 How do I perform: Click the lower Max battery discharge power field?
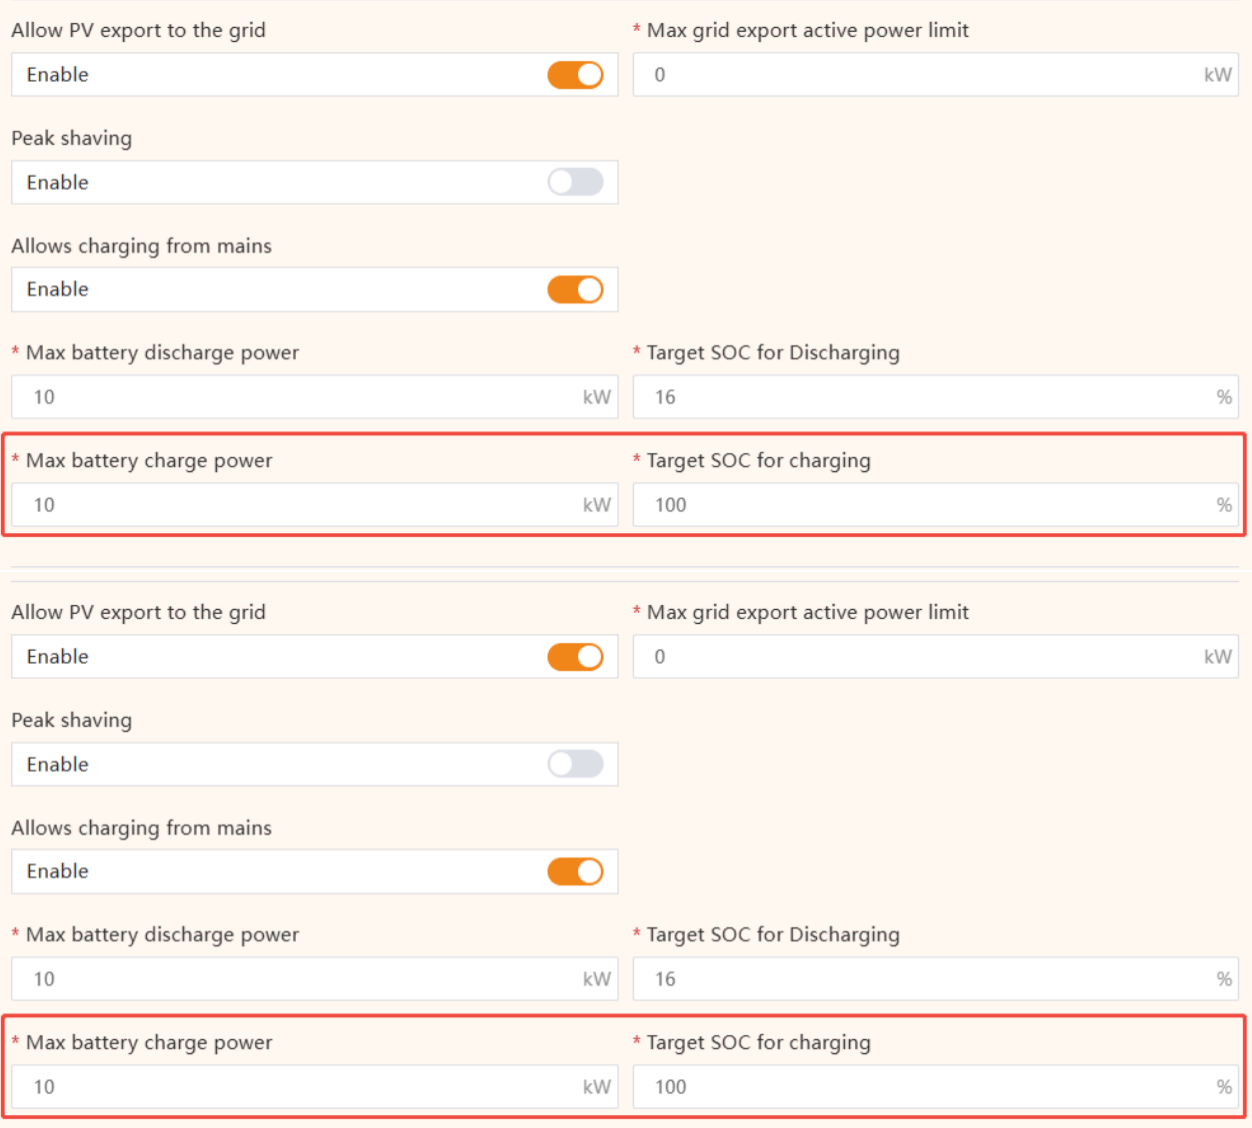pyautogui.click(x=300, y=978)
